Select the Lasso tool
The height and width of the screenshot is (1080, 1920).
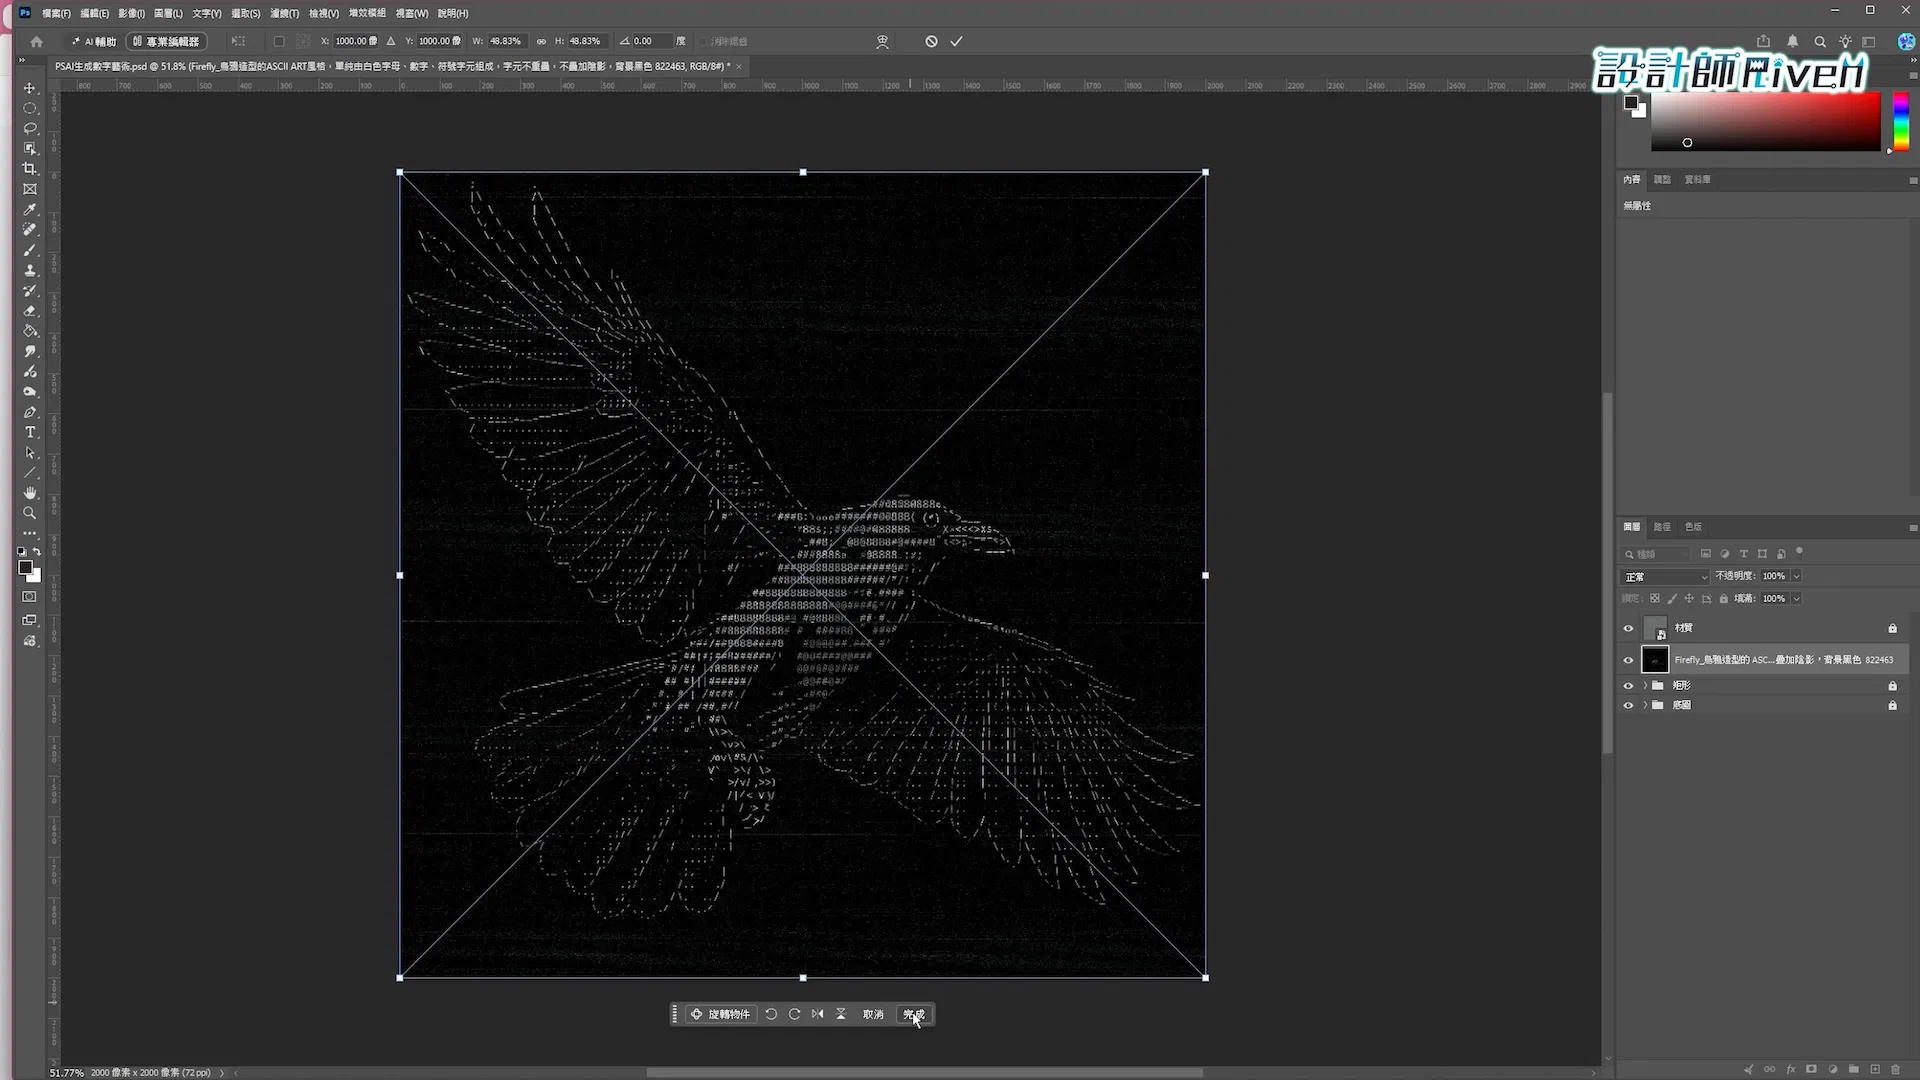[x=29, y=128]
